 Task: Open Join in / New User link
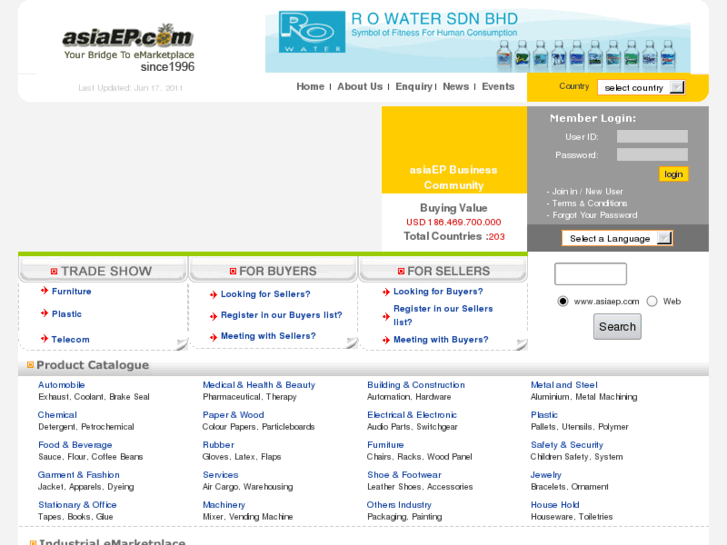[587, 191]
